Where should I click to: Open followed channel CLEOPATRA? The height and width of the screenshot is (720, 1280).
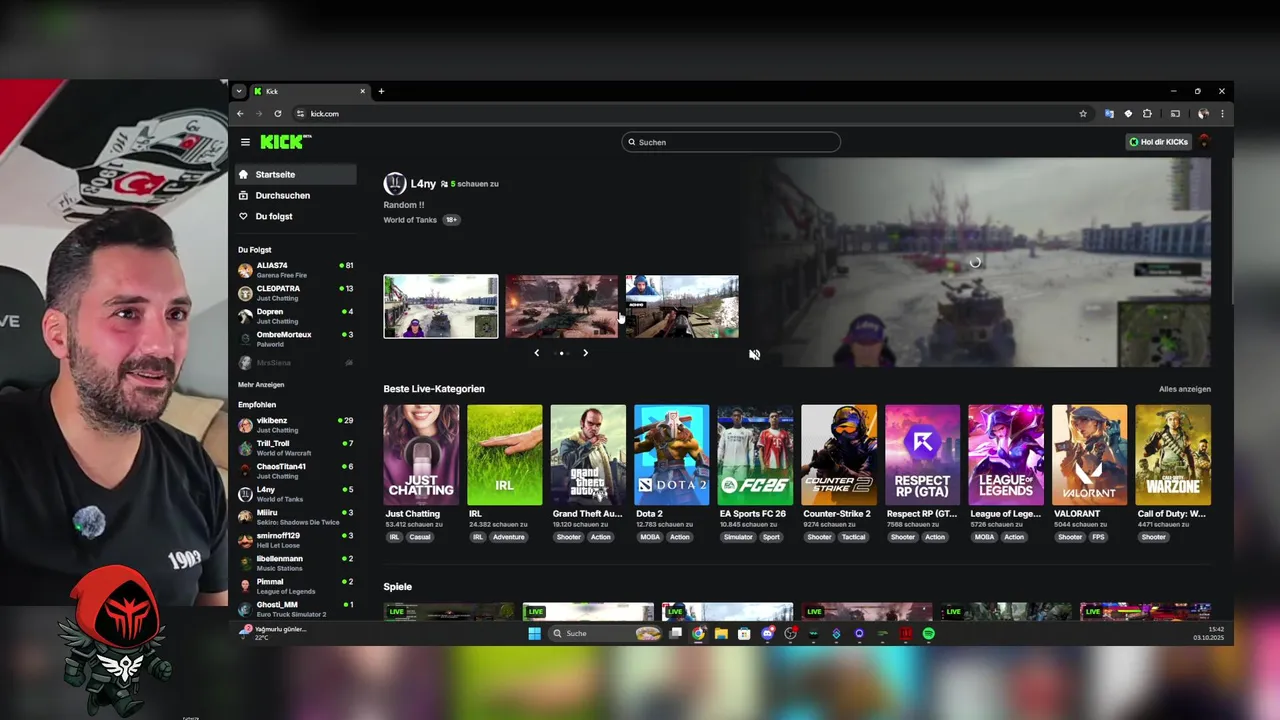click(295, 293)
